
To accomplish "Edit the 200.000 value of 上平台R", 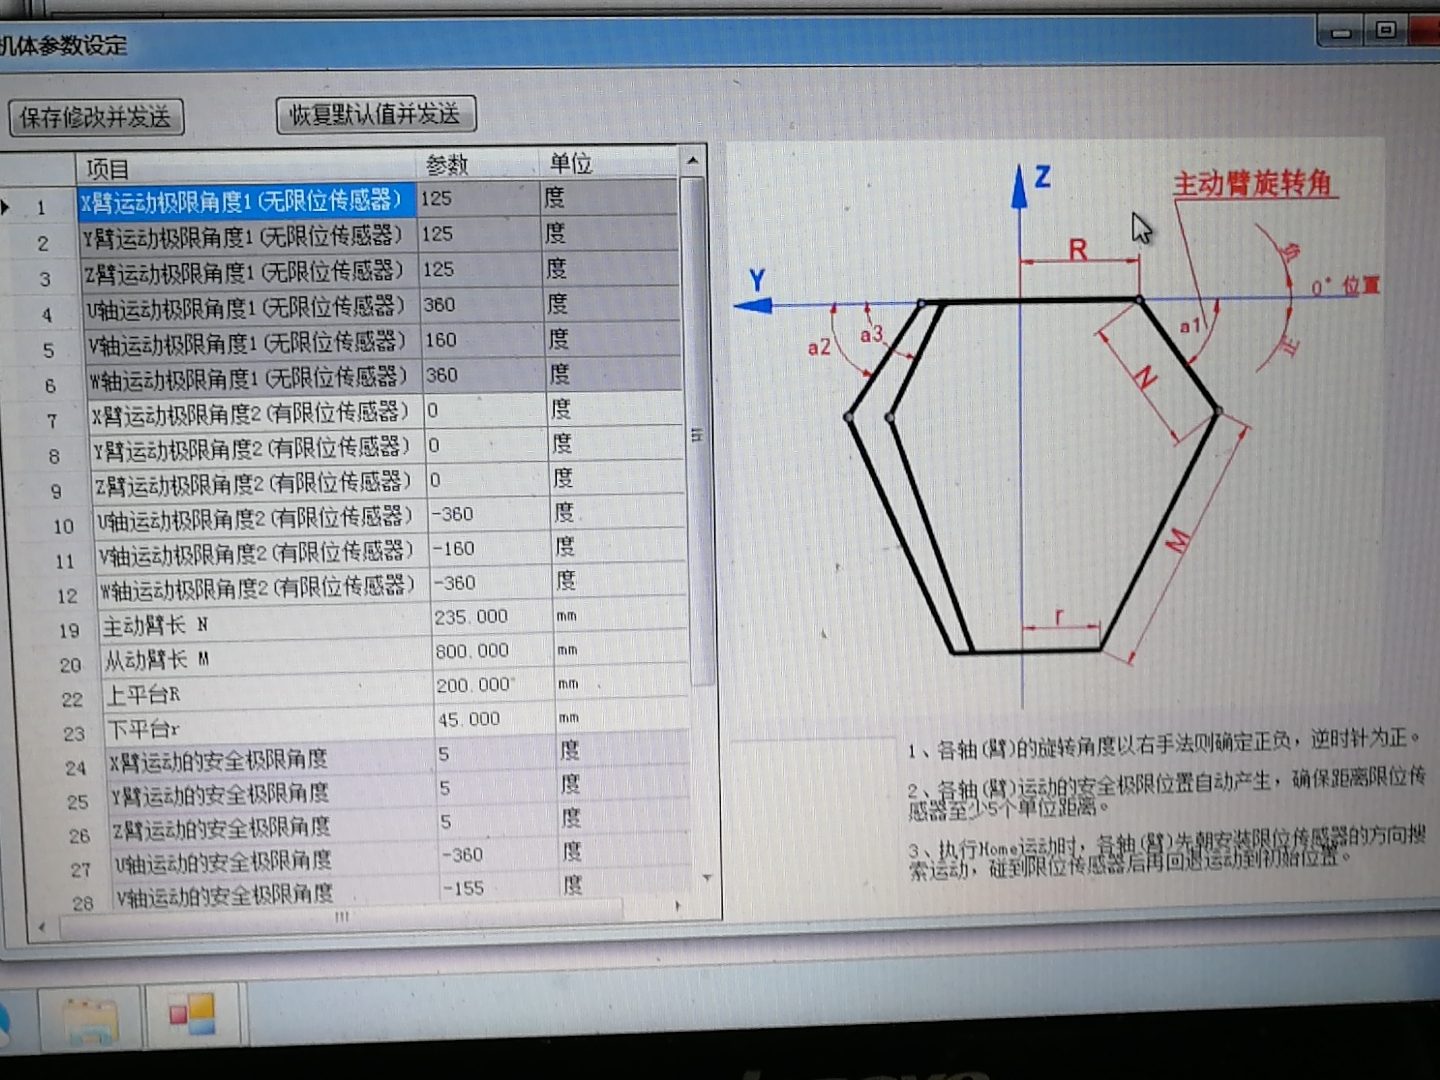I will click(x=491, y=685).
